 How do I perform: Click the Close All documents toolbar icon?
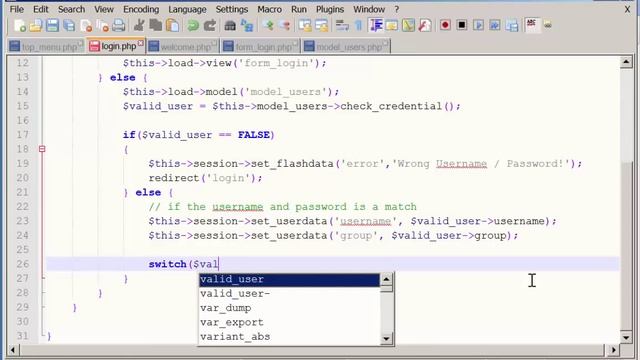pyautogui.click(x=102, y=26)
